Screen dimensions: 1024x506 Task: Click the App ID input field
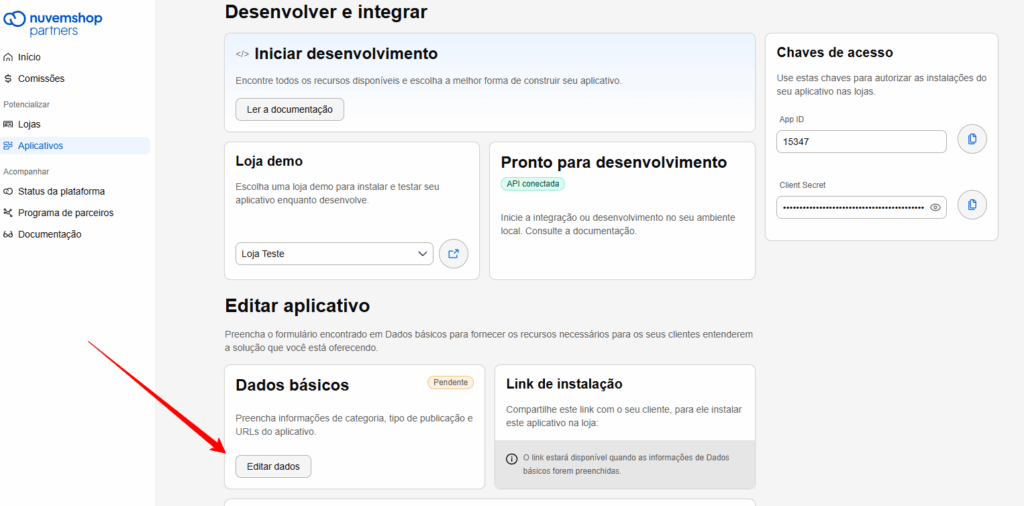[x=860, y=142]
